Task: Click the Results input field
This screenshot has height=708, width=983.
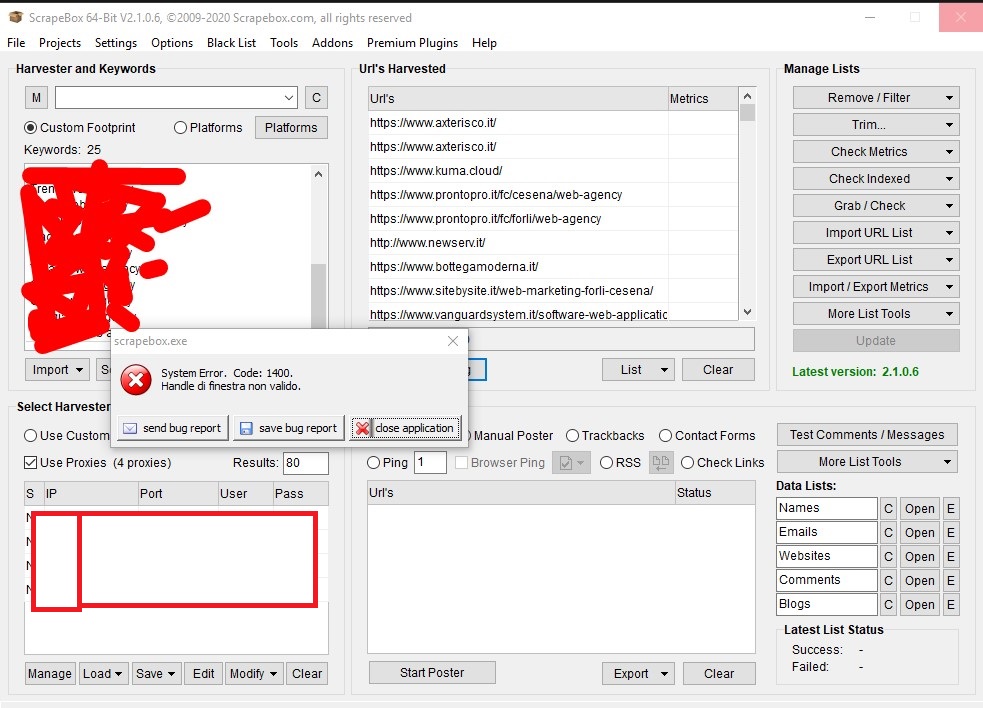Action: click(305, 463)
